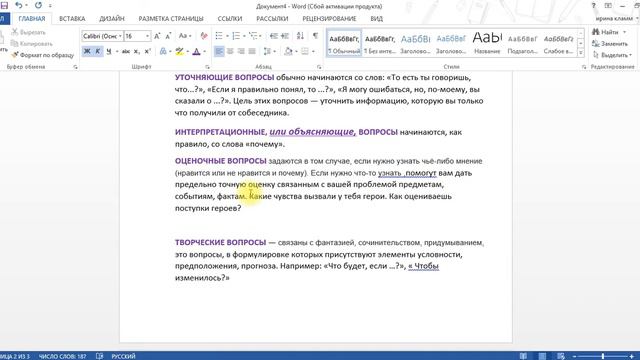Click Формат по образцу painter
Viewport: 640px width, 360px height.
click(42, 55)
